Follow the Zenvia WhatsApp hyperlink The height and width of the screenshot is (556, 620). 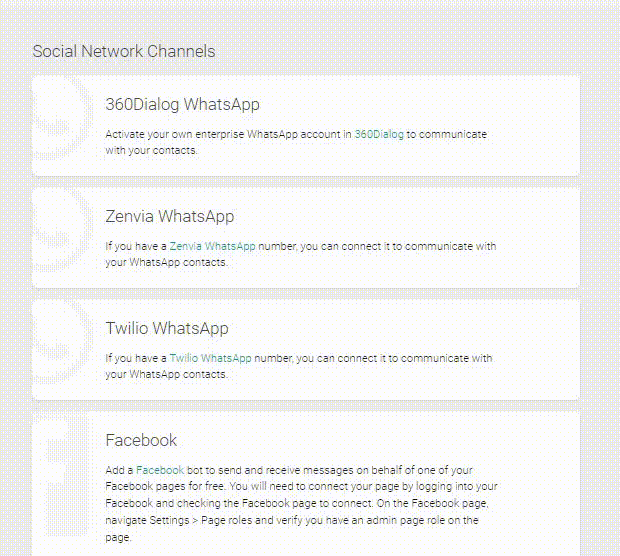pos(212,245)
